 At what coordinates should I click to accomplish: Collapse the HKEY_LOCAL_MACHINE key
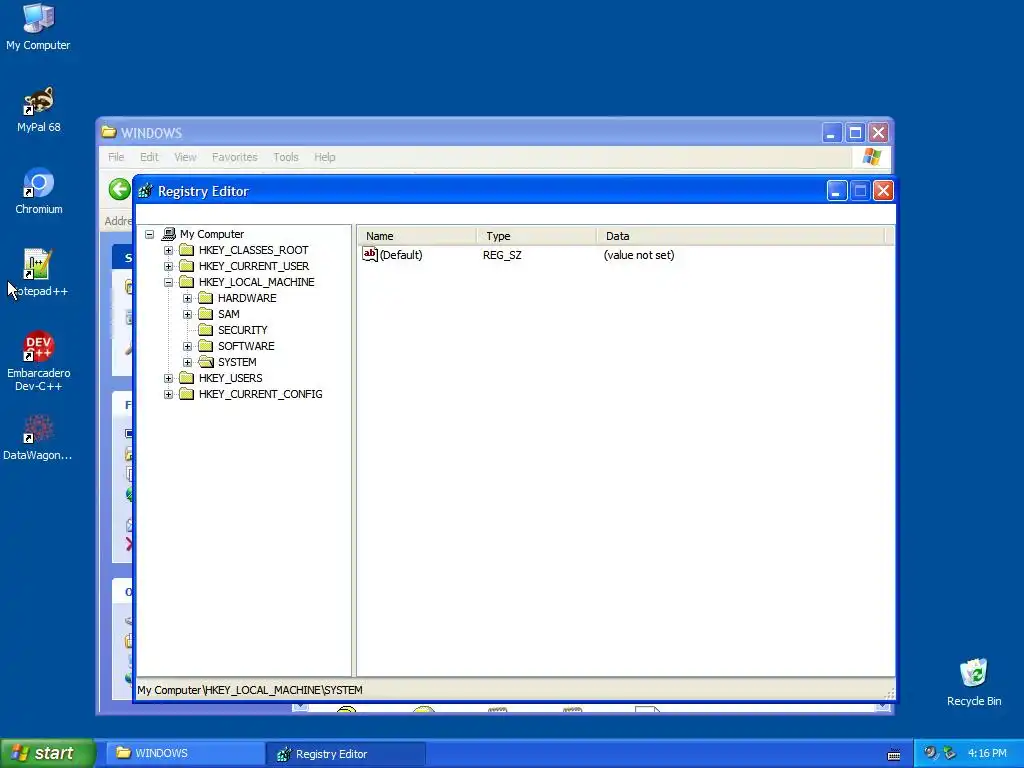[x=168, y=282]
